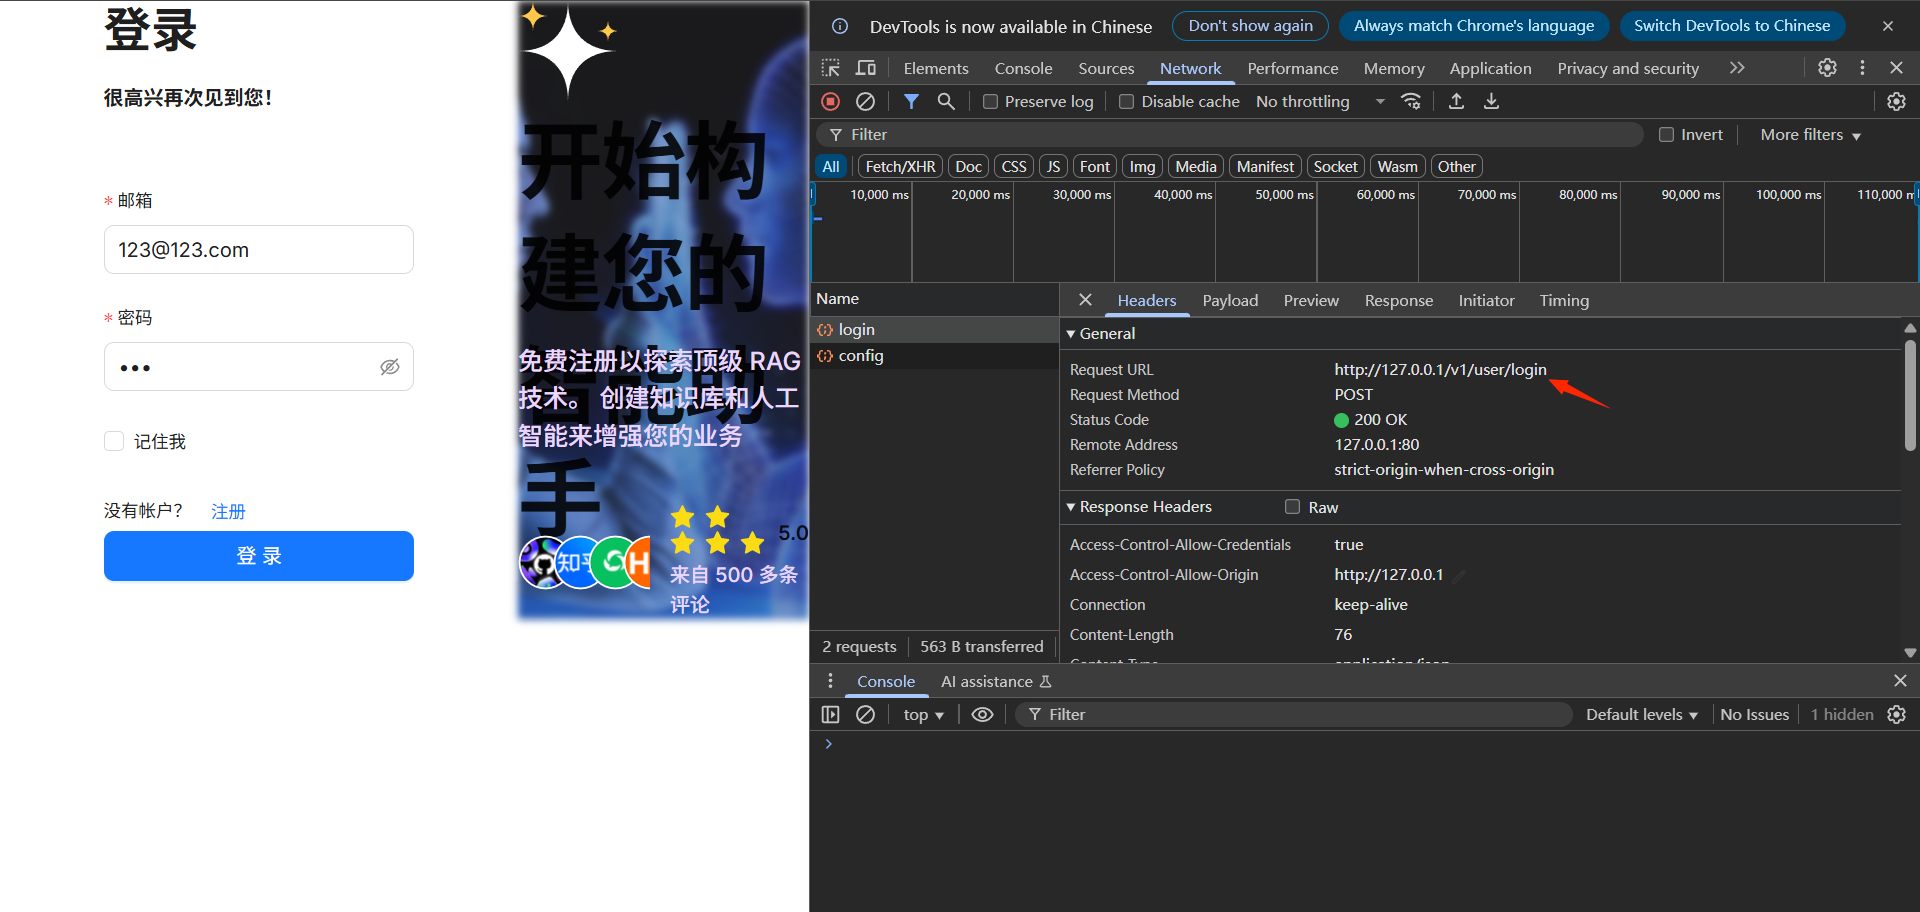The width and height of the screenshot is (1920, 912).
Task: Clear the network log
Action: pyautogui.click(x=865, y=101)
